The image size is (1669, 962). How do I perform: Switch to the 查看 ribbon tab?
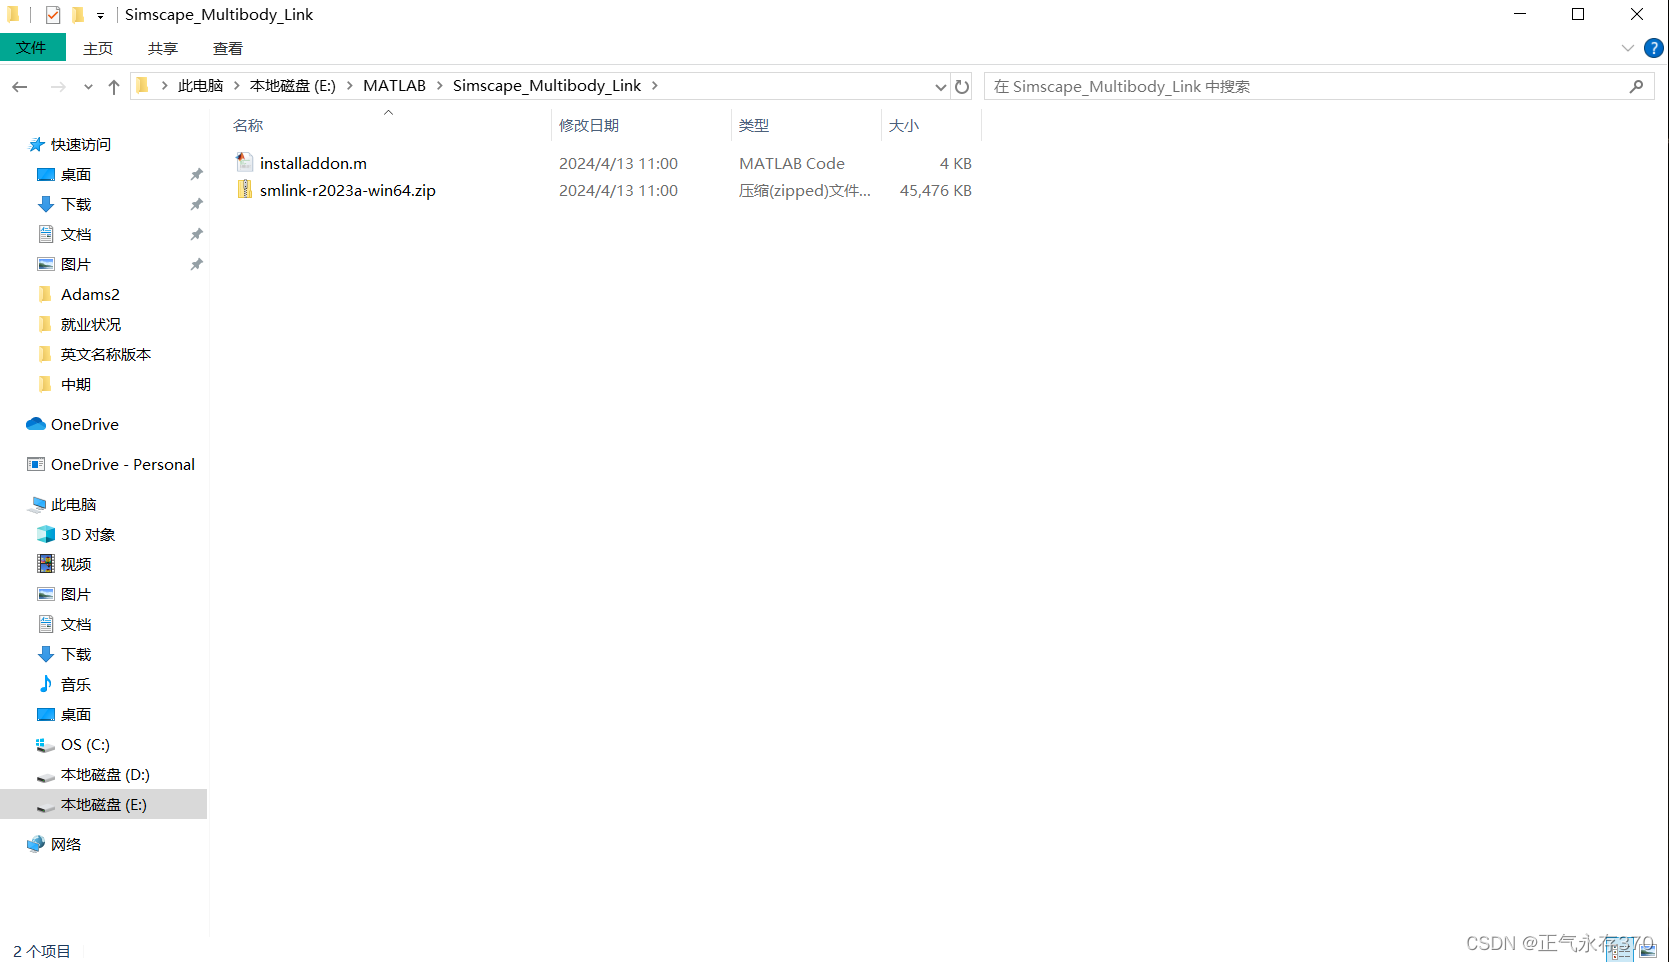pos(228,47)
